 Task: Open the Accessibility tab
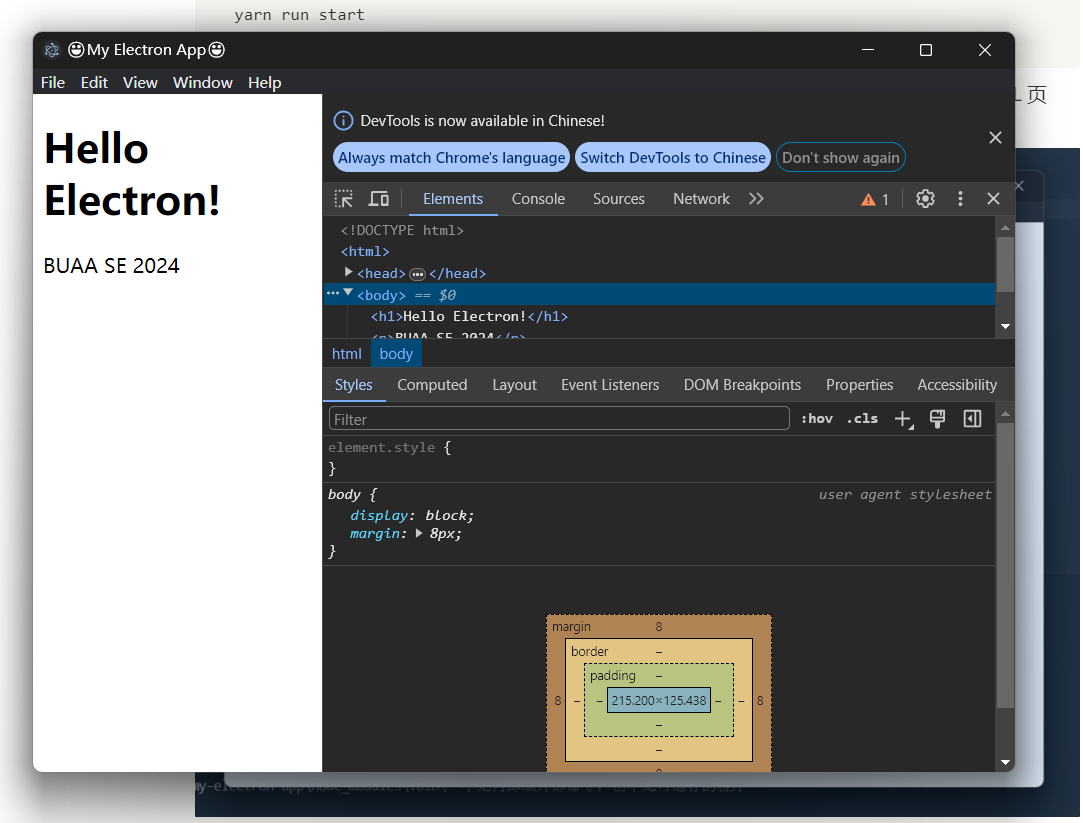(x=957, y=385)
